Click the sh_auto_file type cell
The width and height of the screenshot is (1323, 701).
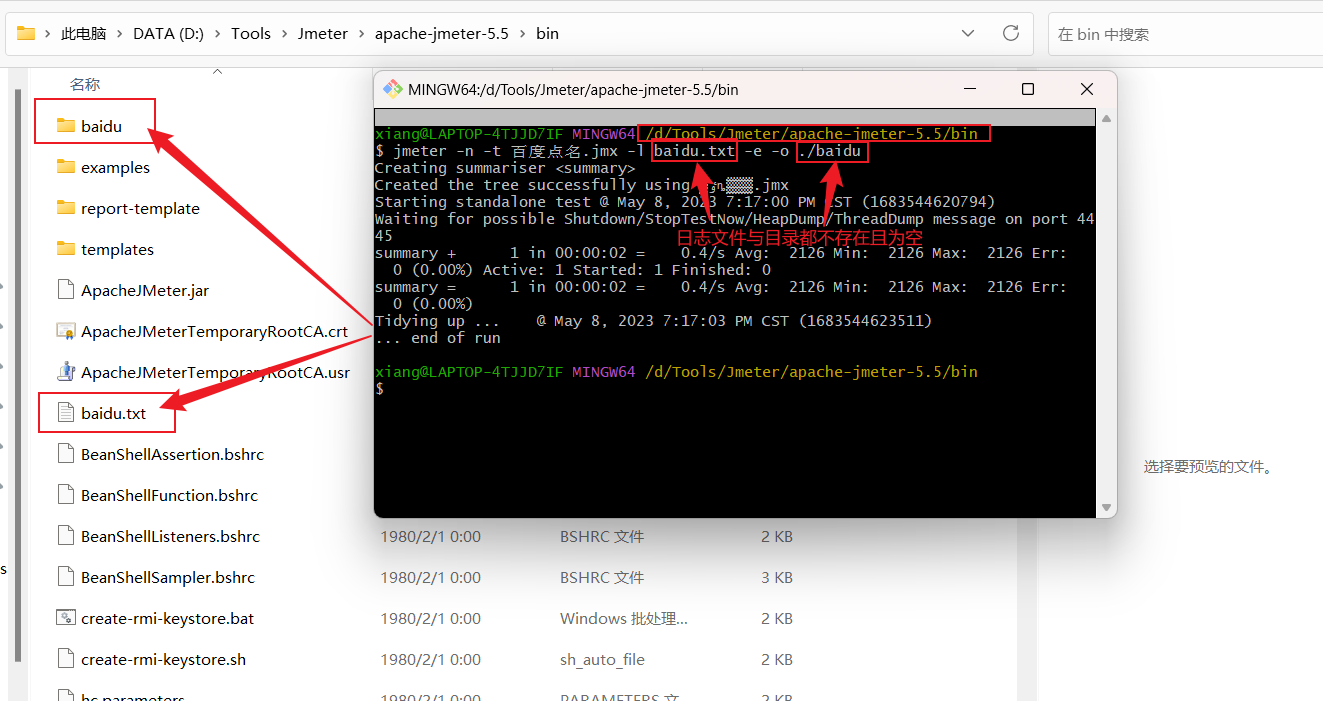click(602, 659)
